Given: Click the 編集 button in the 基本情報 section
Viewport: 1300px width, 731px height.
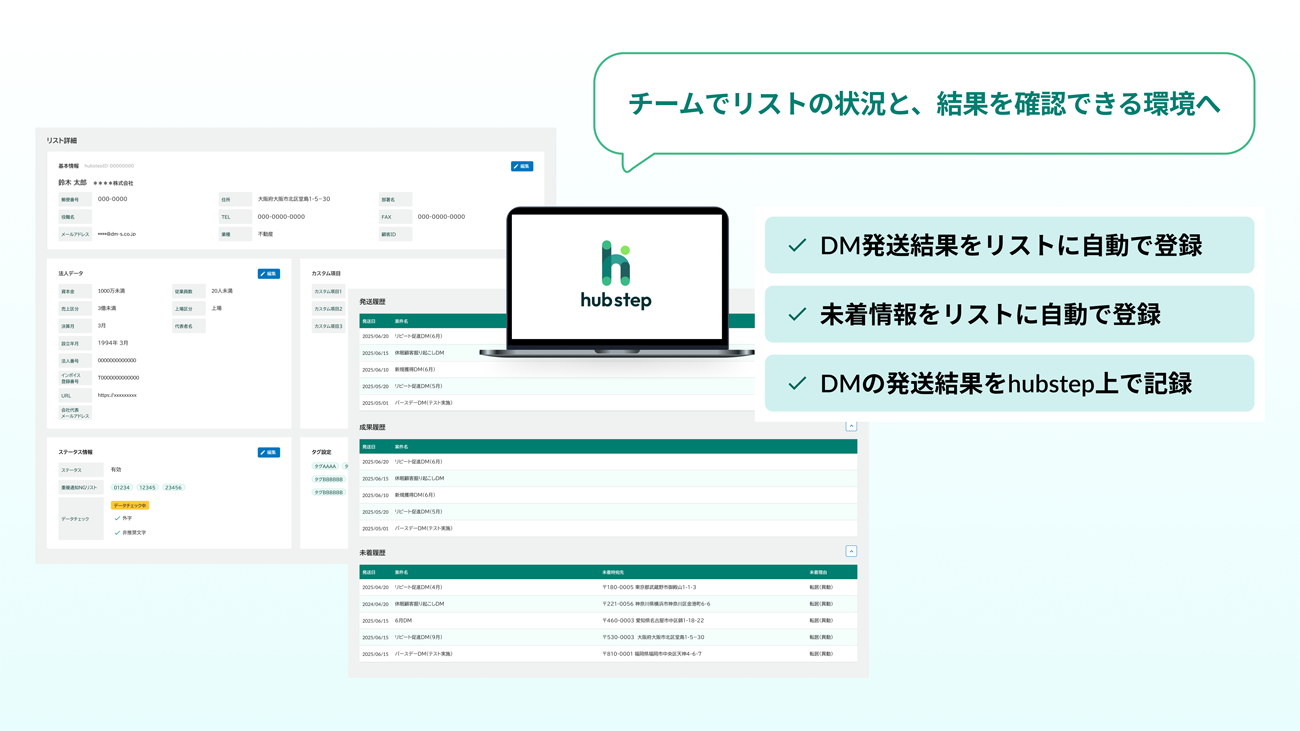Looking at the screenshot, I should click(522, 166).
